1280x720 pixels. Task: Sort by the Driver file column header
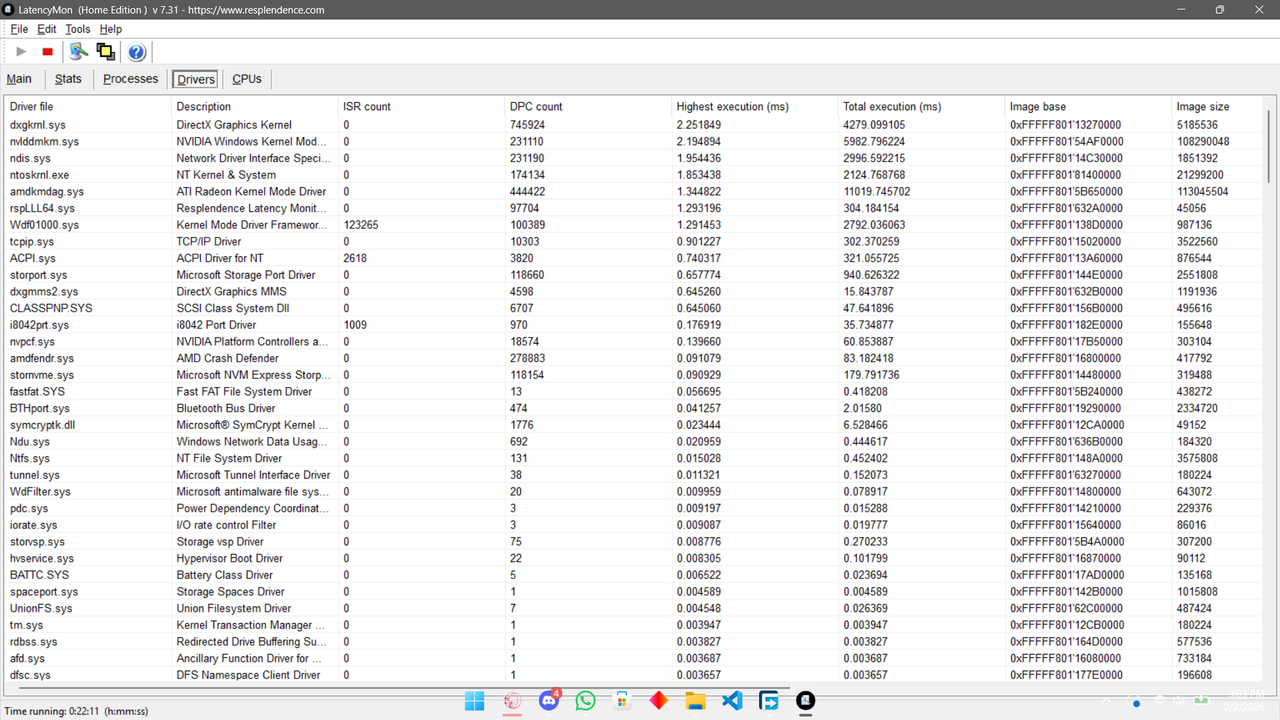(87, 106)
